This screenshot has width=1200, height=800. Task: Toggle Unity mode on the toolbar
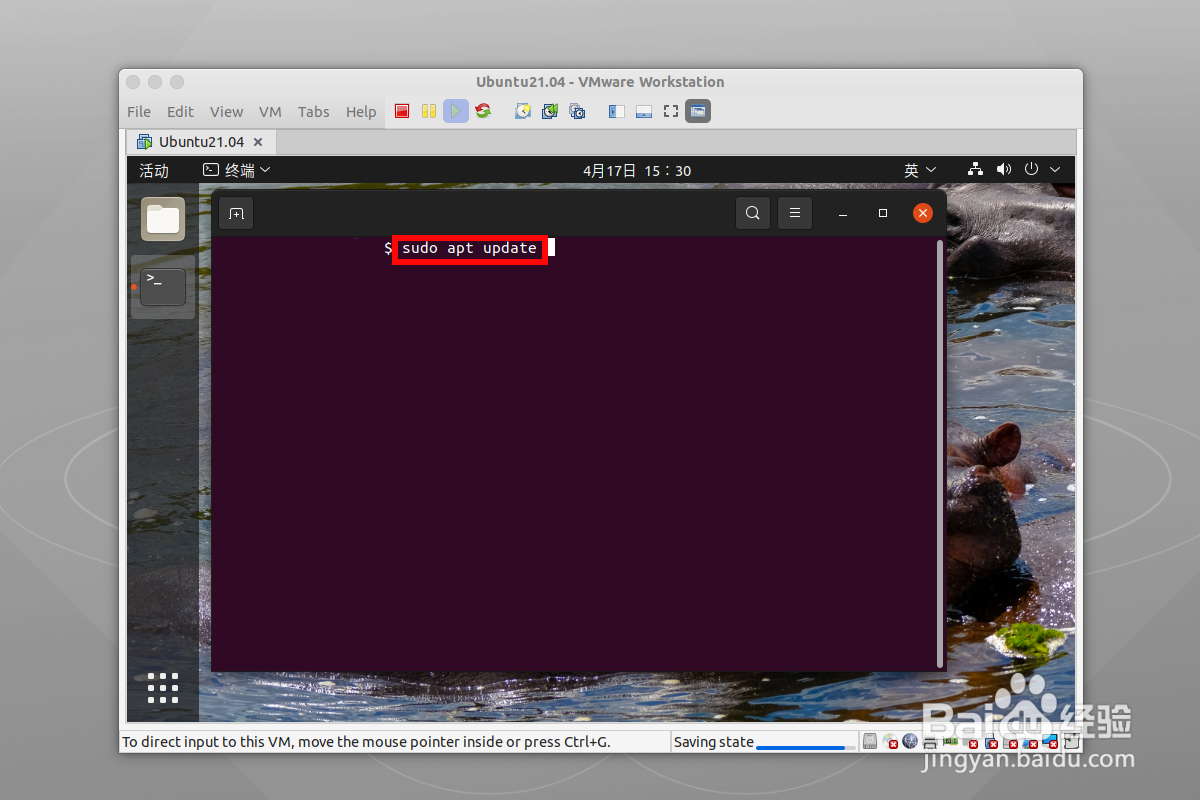point(697,111)
